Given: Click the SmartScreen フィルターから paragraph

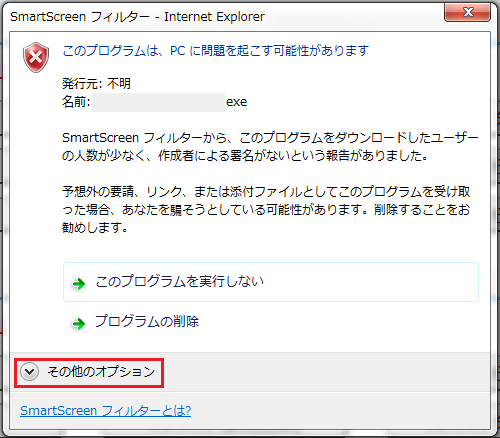Looking at the screenshot, I should pos(270,147).
